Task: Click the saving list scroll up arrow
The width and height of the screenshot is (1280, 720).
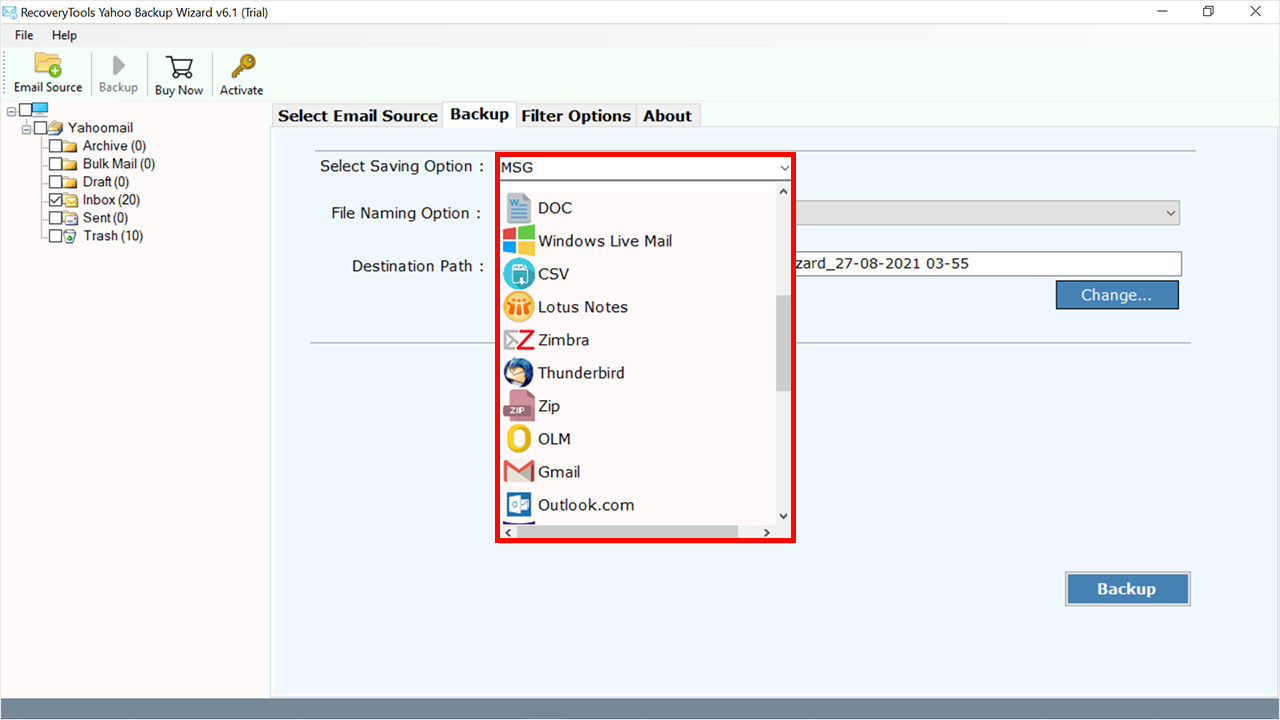Action: [783, 192]
